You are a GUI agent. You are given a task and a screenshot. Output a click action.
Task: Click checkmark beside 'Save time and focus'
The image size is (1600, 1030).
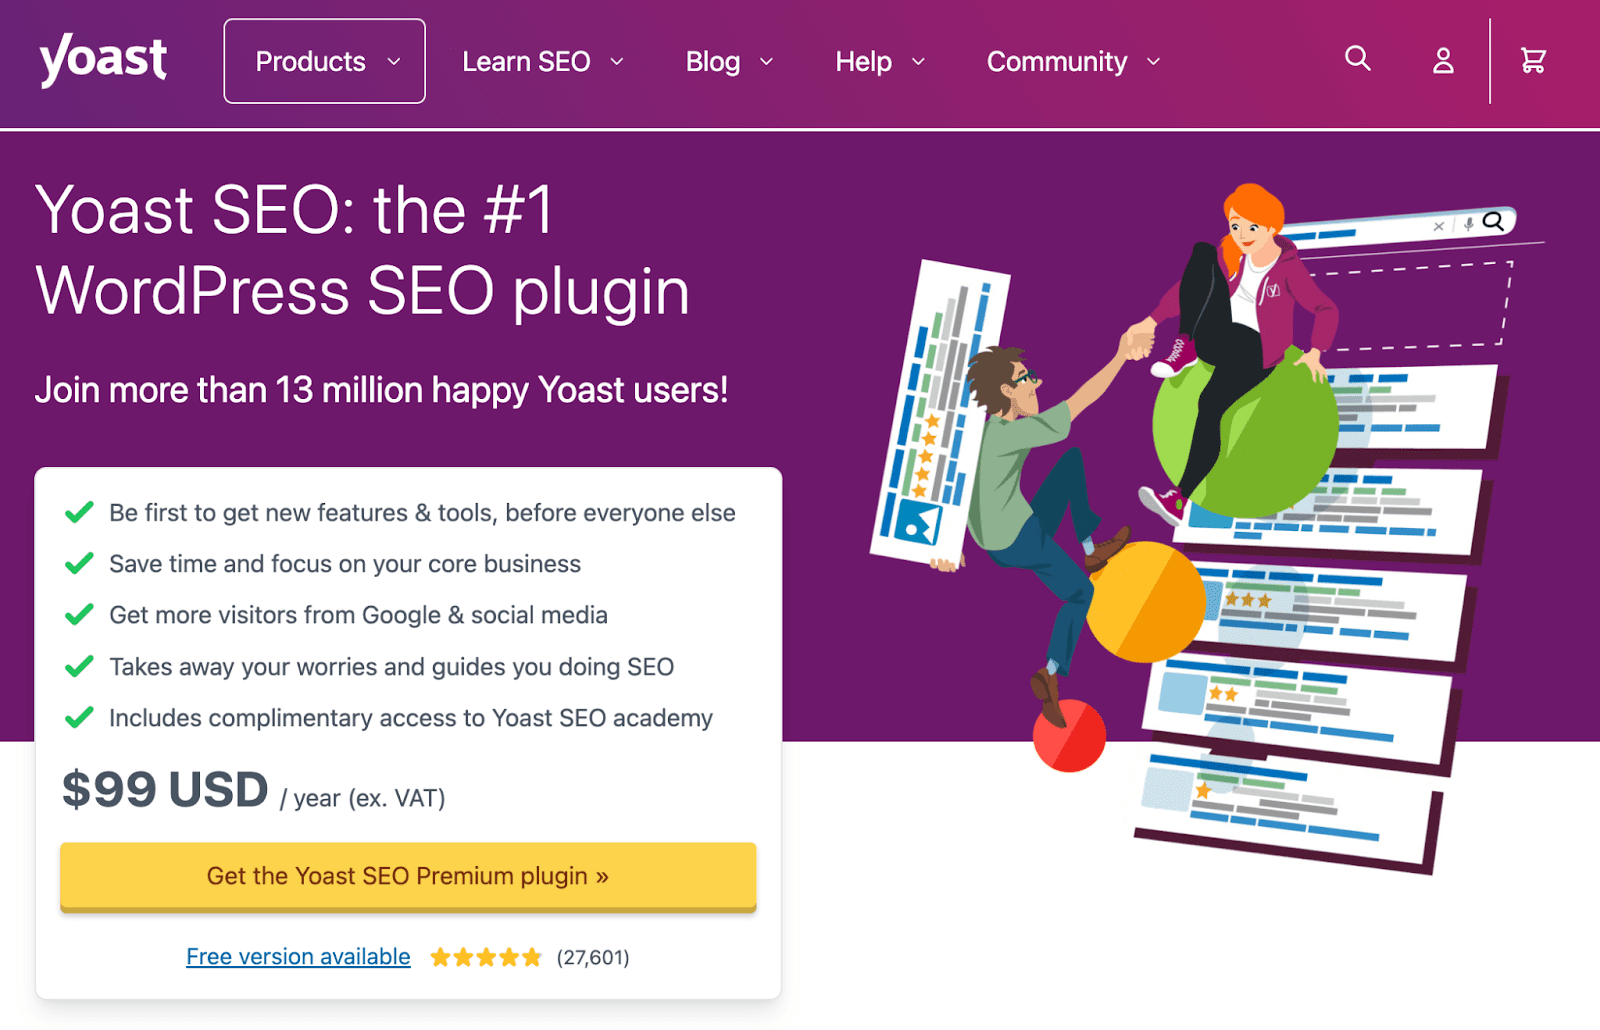[x=79, y=564]
